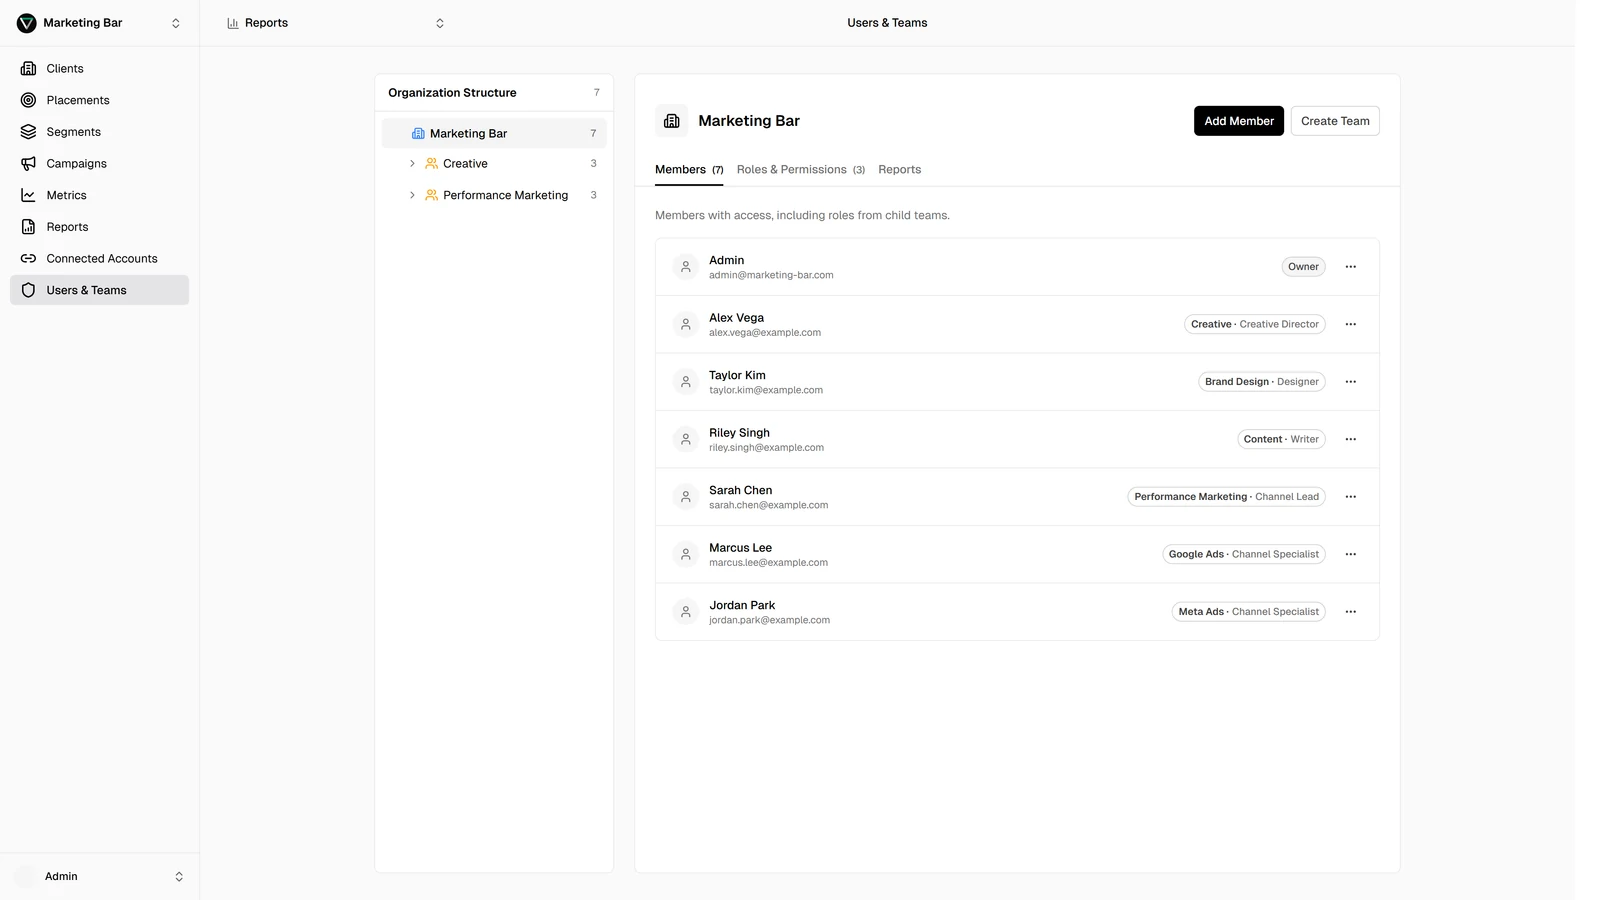The height and width of the screenshot is (900, 1600).
Task: Click the Marketing Bar building icon in tree
Action: coord(418,133)
